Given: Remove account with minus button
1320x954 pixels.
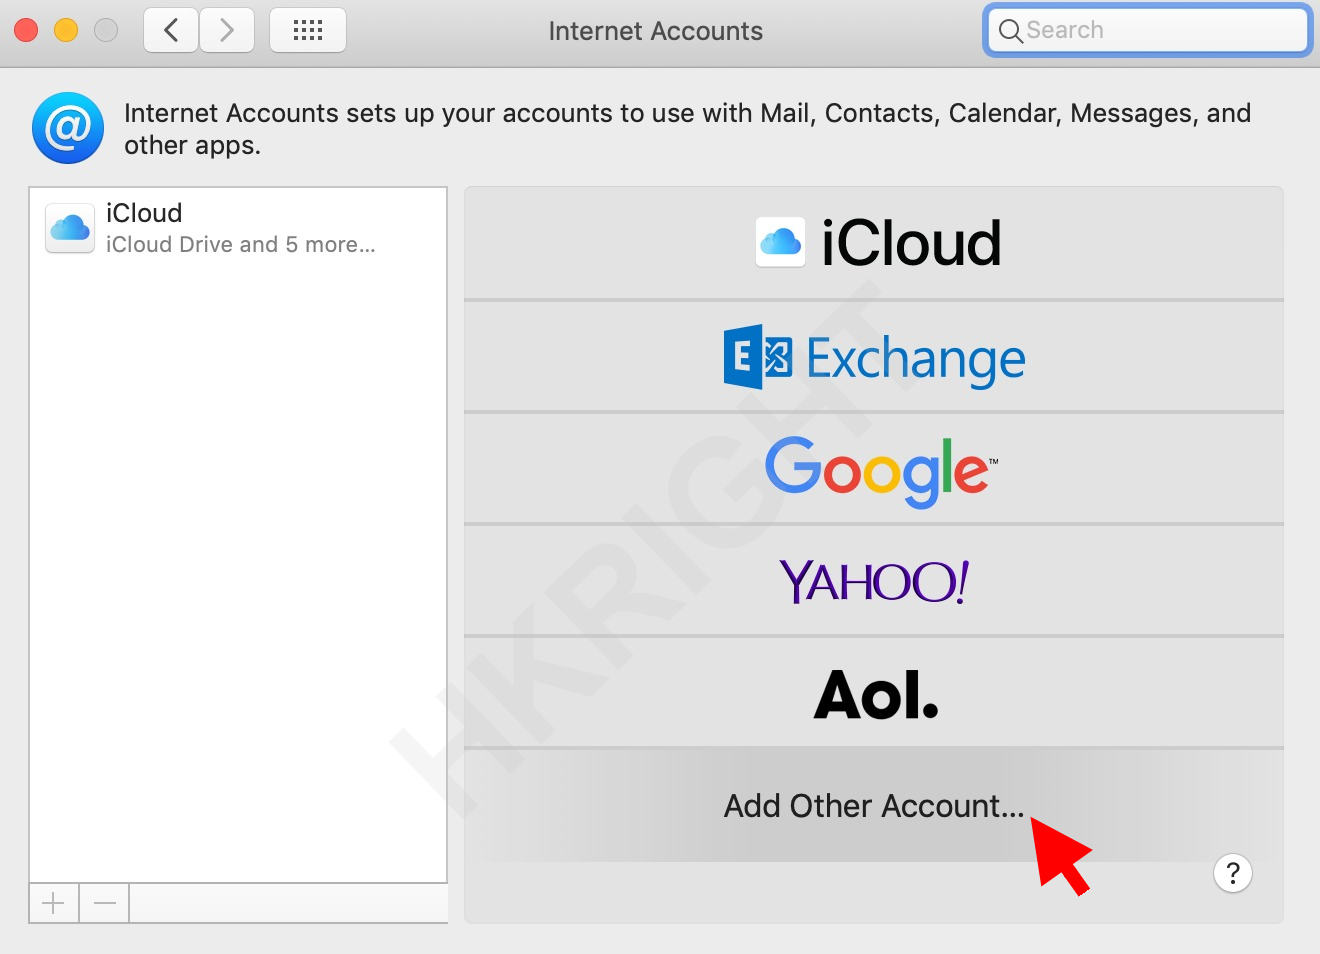Looking at the screenshot, I should [x=104, y=904].
